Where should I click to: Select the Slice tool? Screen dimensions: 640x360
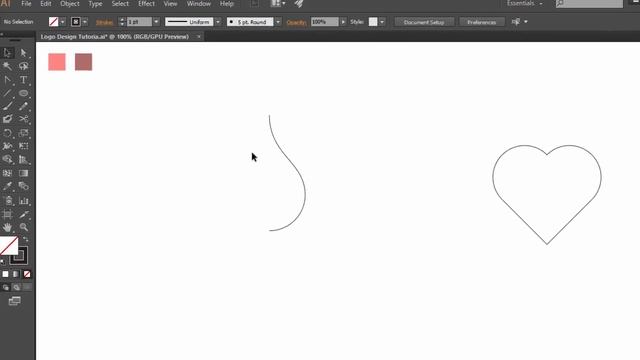coord(23,214)
